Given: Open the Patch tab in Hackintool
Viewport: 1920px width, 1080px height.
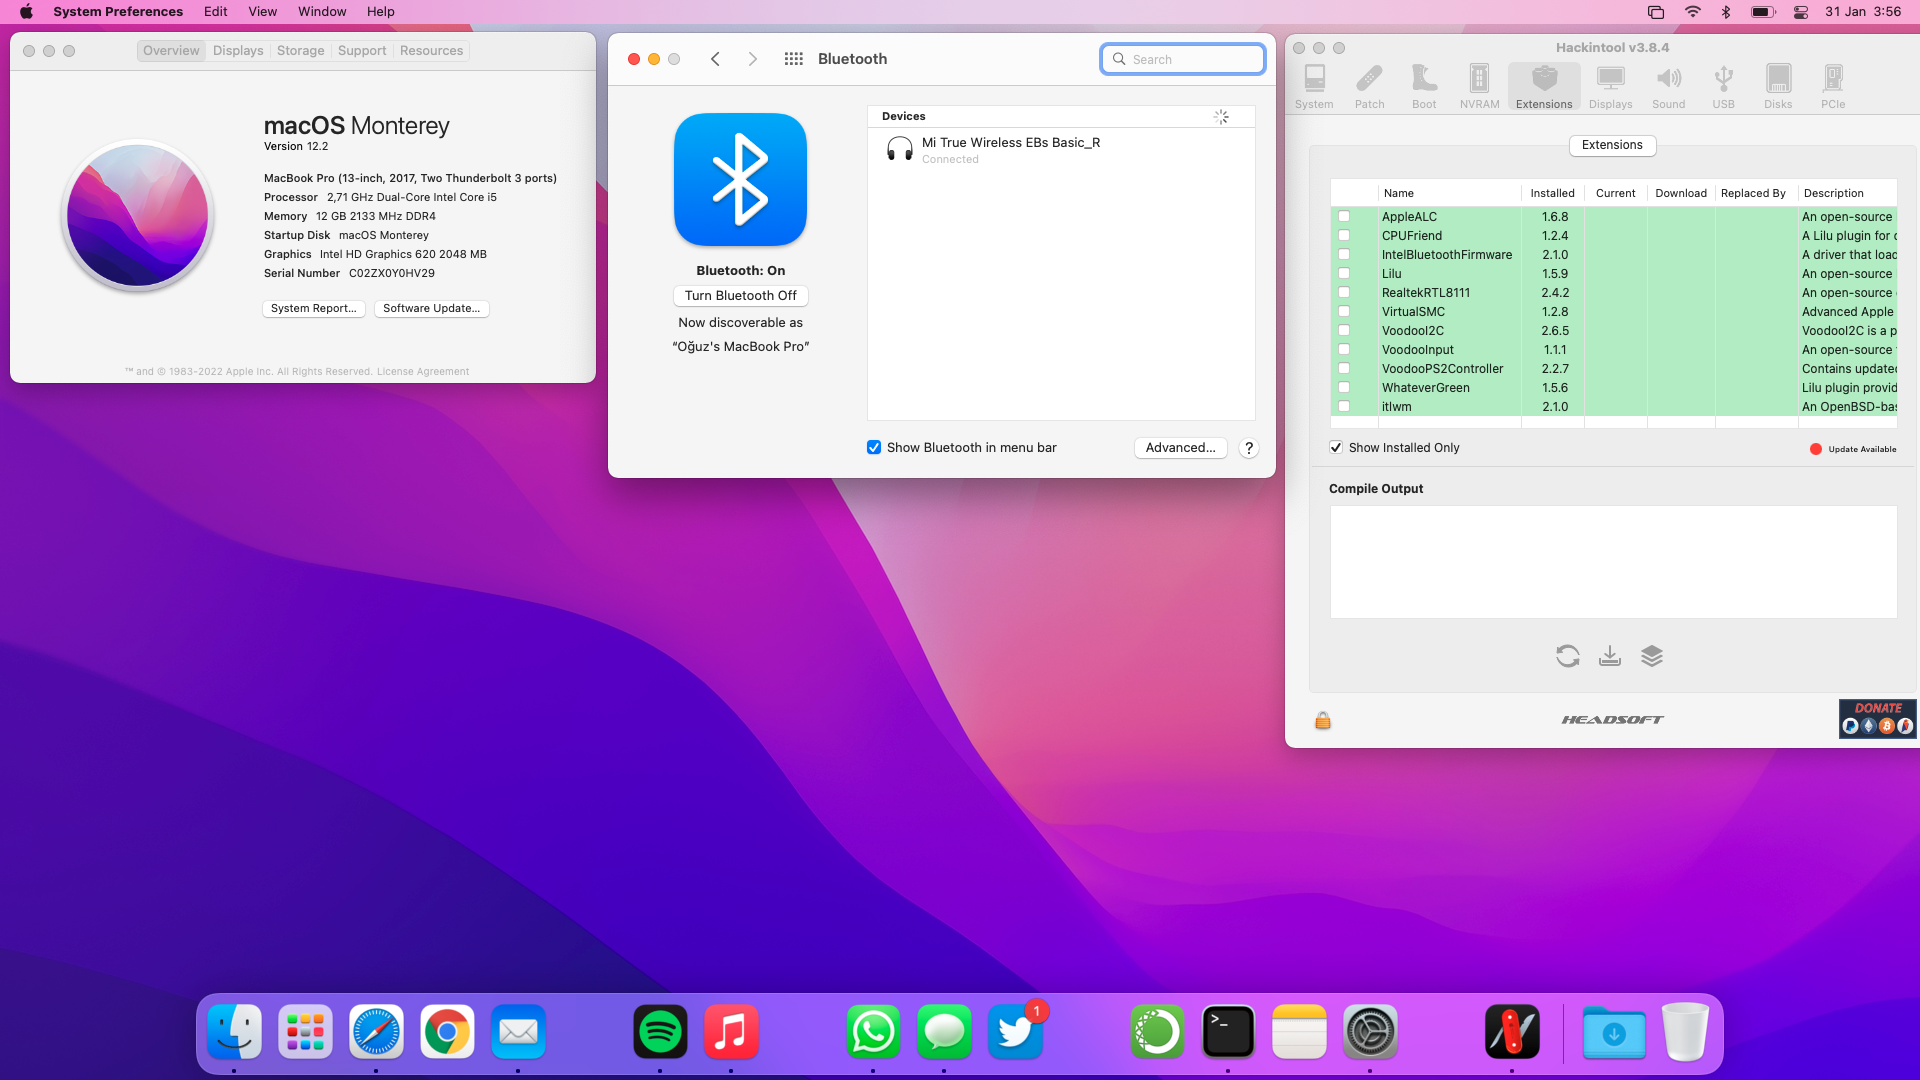Looking at the screenshot, I should coord(1369,86).
